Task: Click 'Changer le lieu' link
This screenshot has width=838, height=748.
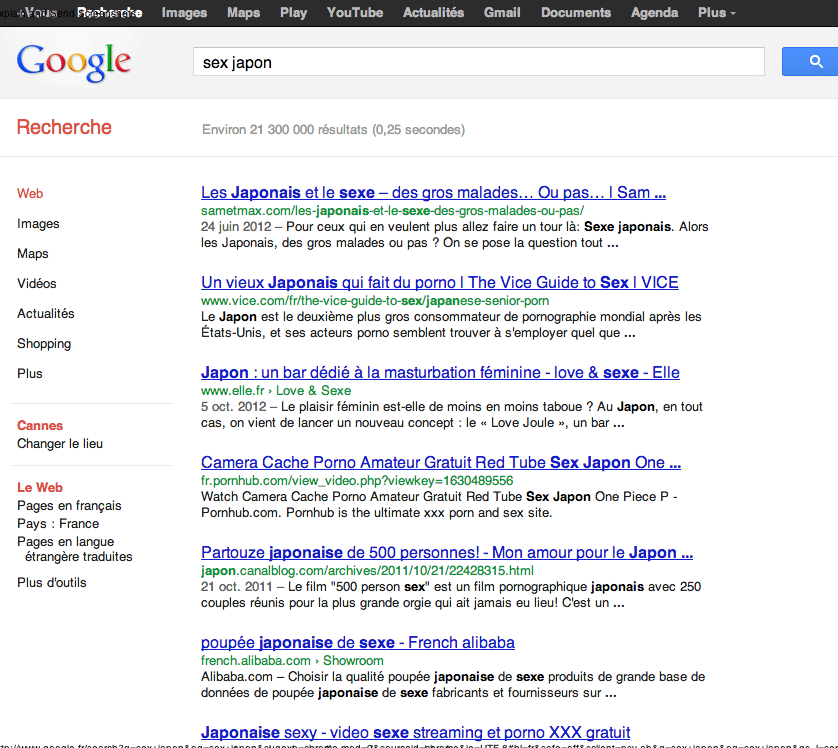Action: click(60, 443)
